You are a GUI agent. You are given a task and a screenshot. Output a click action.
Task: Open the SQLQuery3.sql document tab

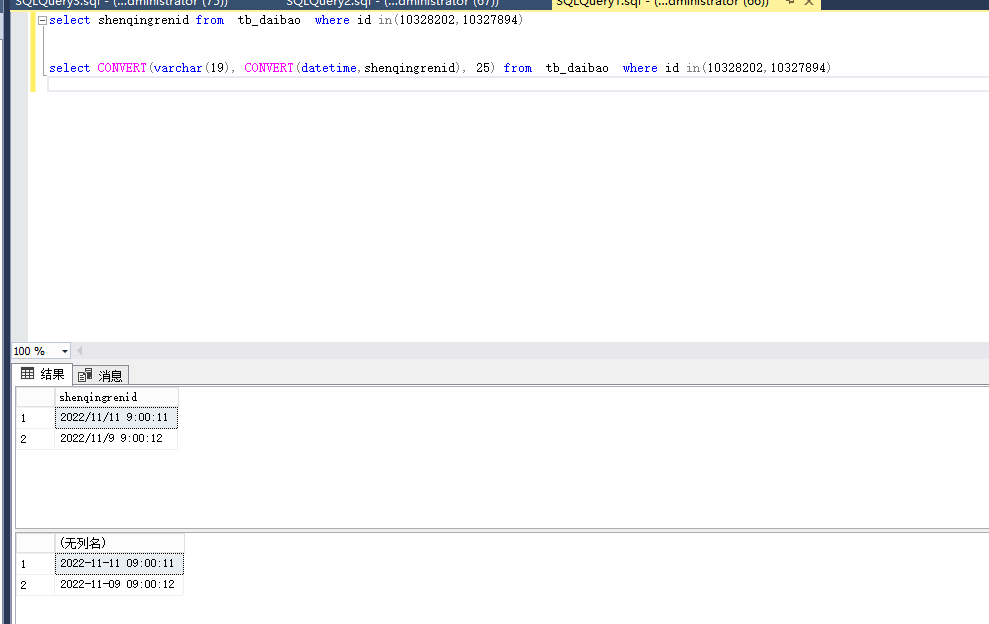(x=120, y=3)
